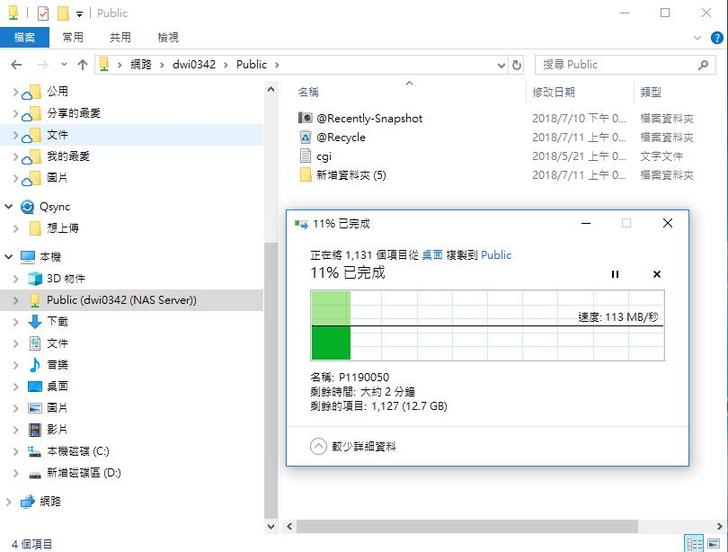This screenshot has height=552, width=728.
Task: Switch to large icons view icon
Action: pyautogui.click(x=713, y=544)
